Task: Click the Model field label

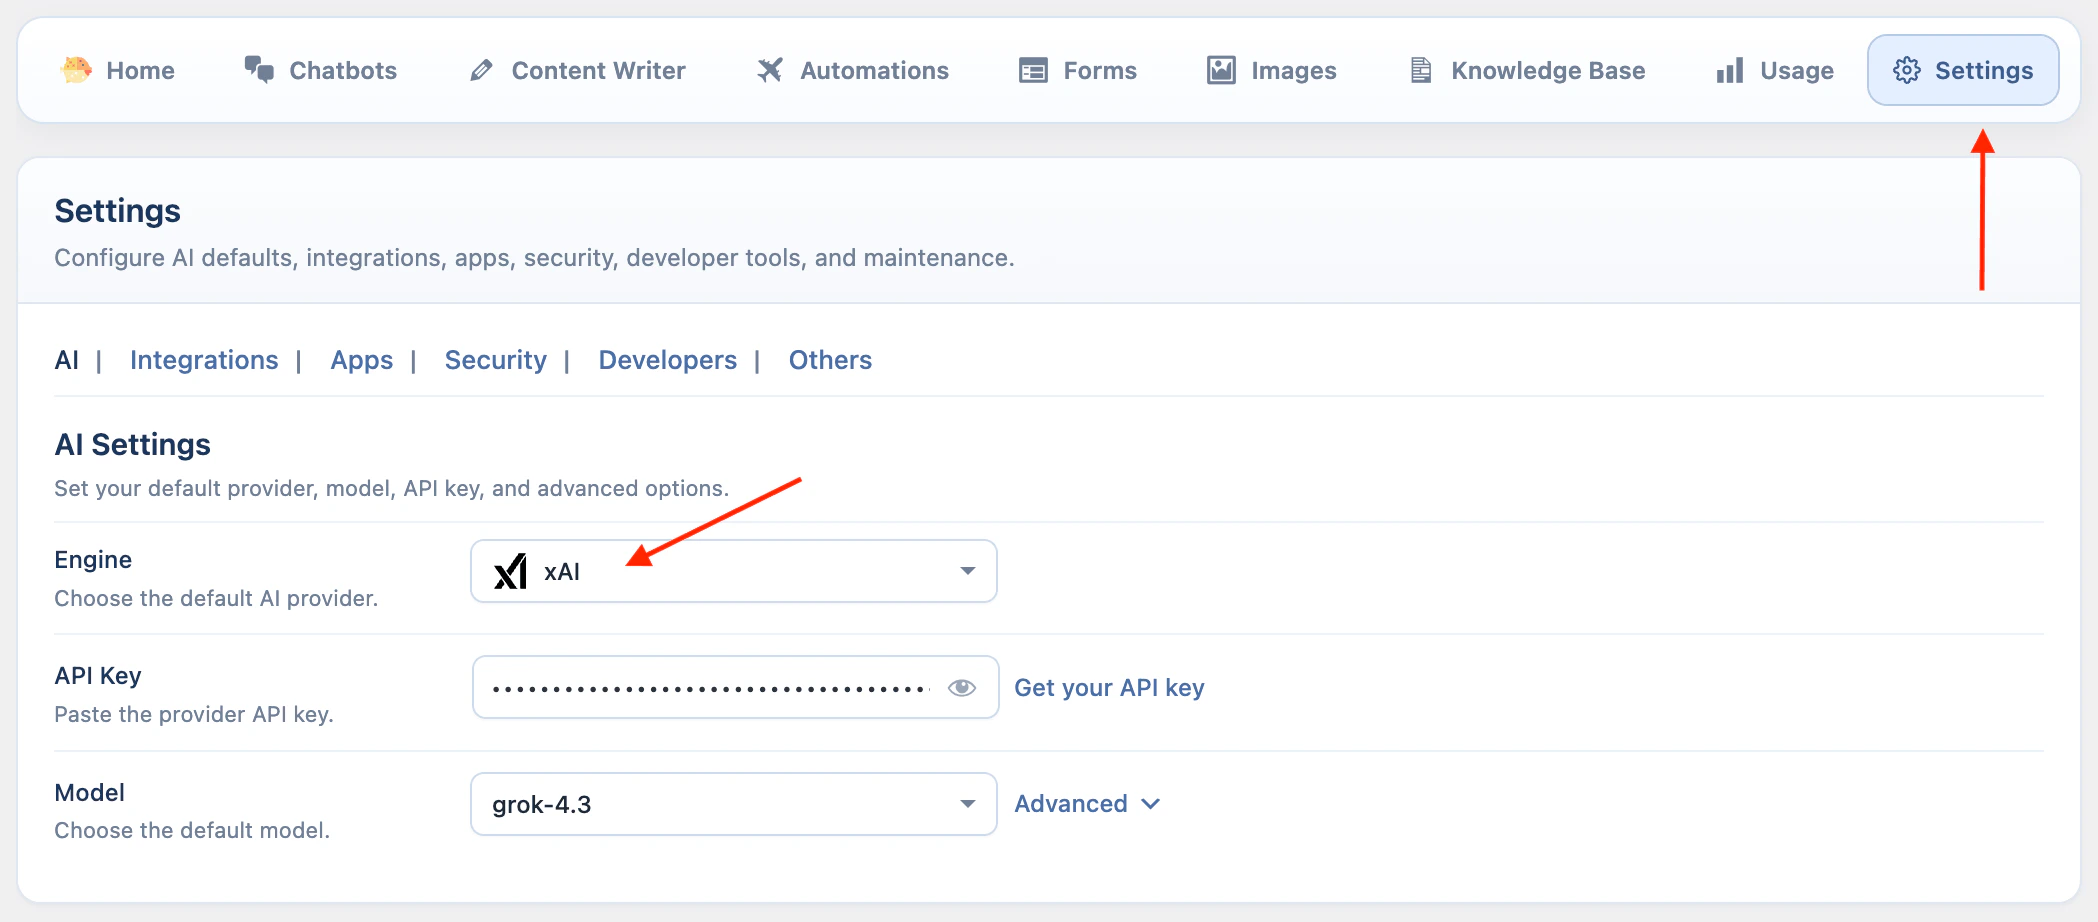Action: click(89, 793)
